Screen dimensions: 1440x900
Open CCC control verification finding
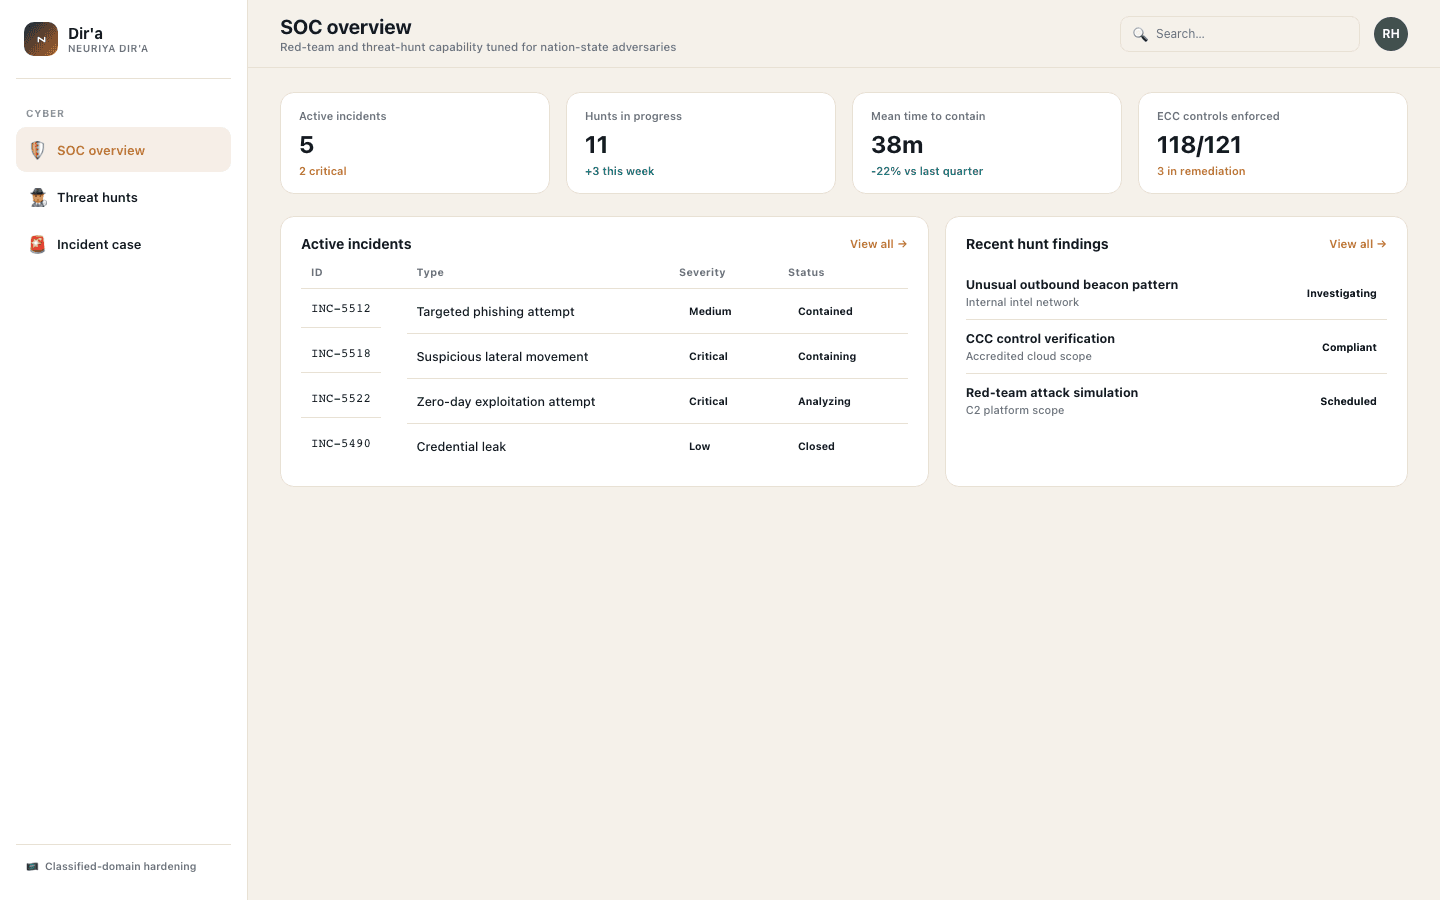[1040, 339]
